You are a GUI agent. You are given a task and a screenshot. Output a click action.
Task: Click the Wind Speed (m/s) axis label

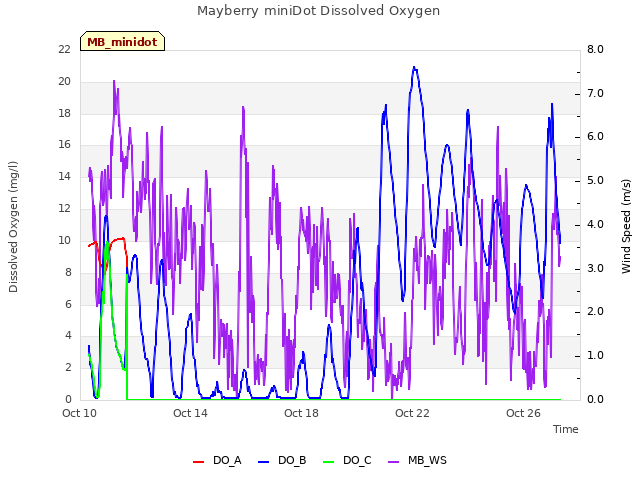coord(626,227)
